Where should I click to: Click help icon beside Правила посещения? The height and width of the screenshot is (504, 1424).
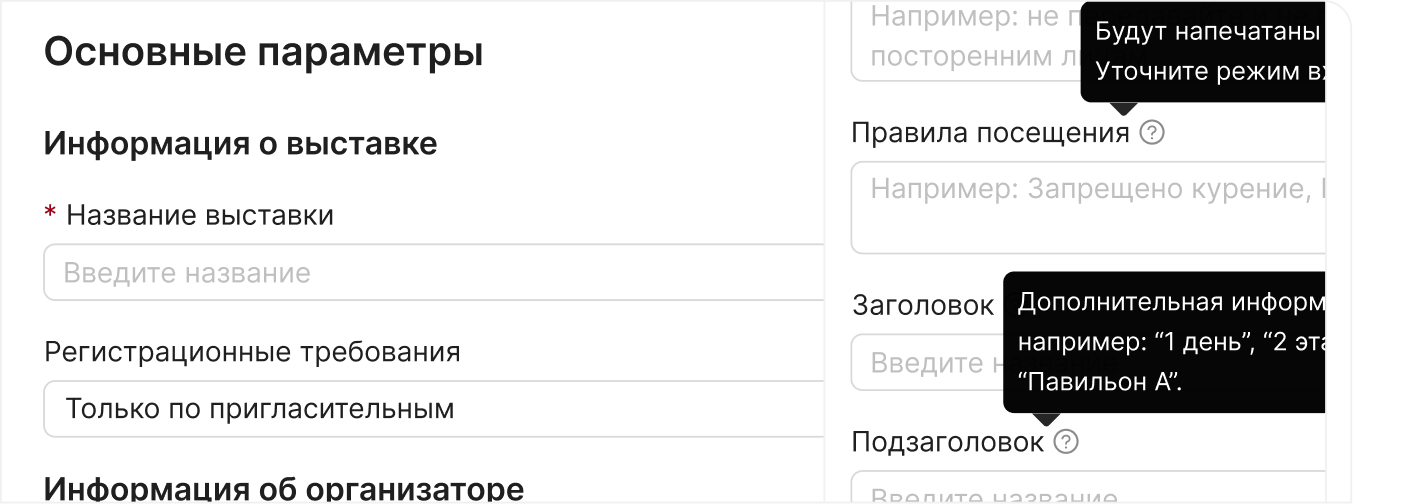point(1152,132)
